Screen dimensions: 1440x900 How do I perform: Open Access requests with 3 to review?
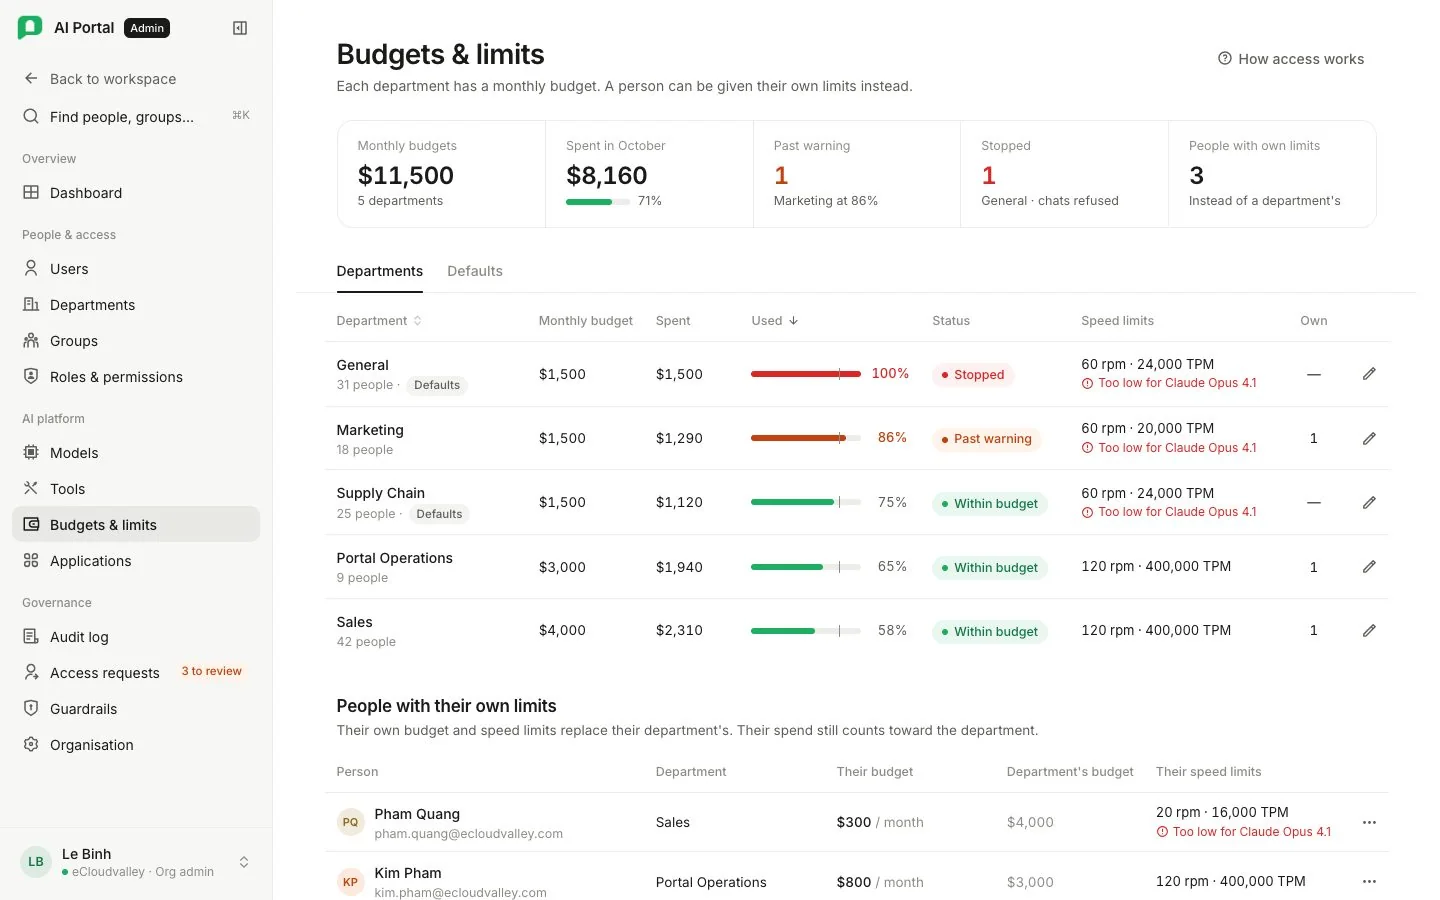pos(136,673)
